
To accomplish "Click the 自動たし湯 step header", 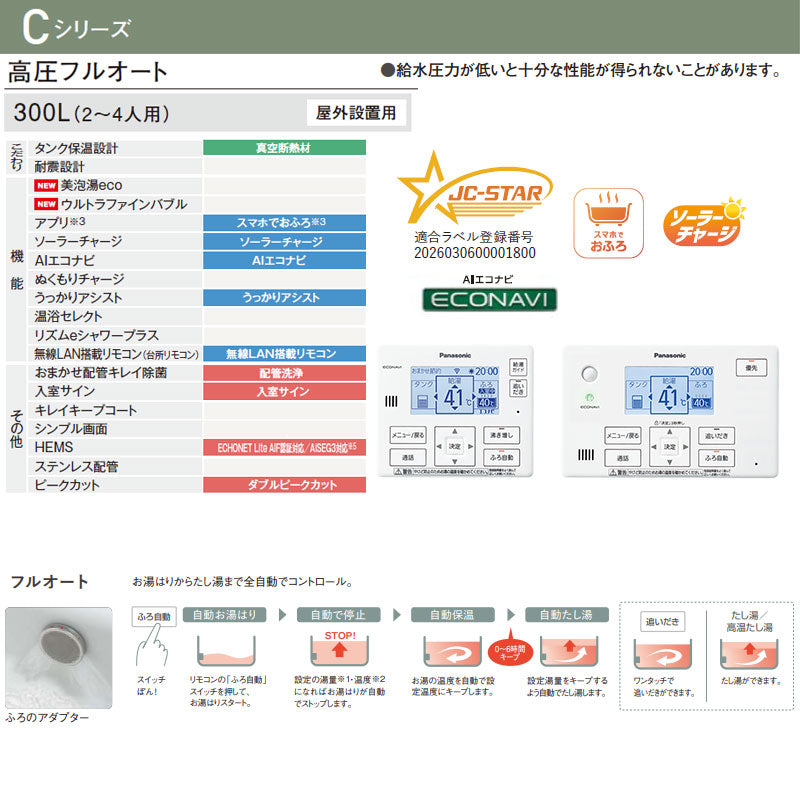I will point(567,615).
